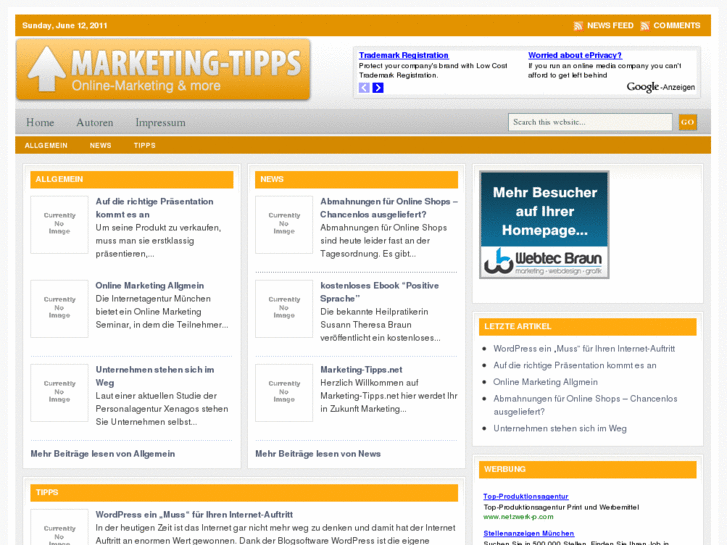This screenshot has height=545, width=727.
Task: Focus the Search this website field
Action: point(590,122)
